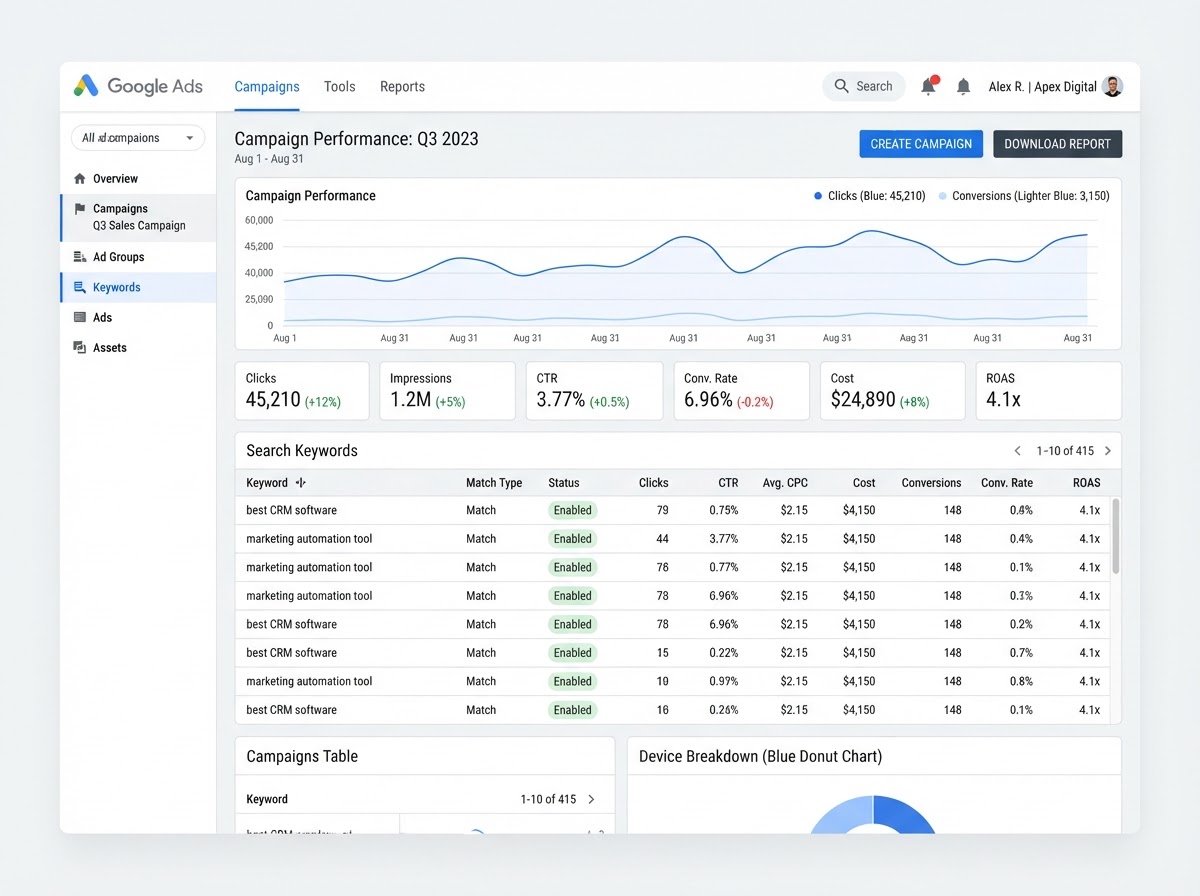Image resolution: width=1200 pixels, height=896 pixels.
Task: Sort by Status column header
Action: click(x=564, y=483)
